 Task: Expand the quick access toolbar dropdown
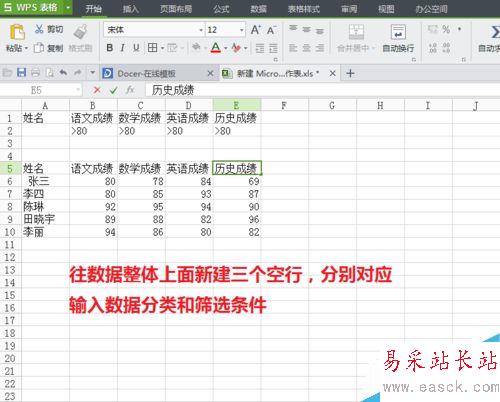[92, 72]
